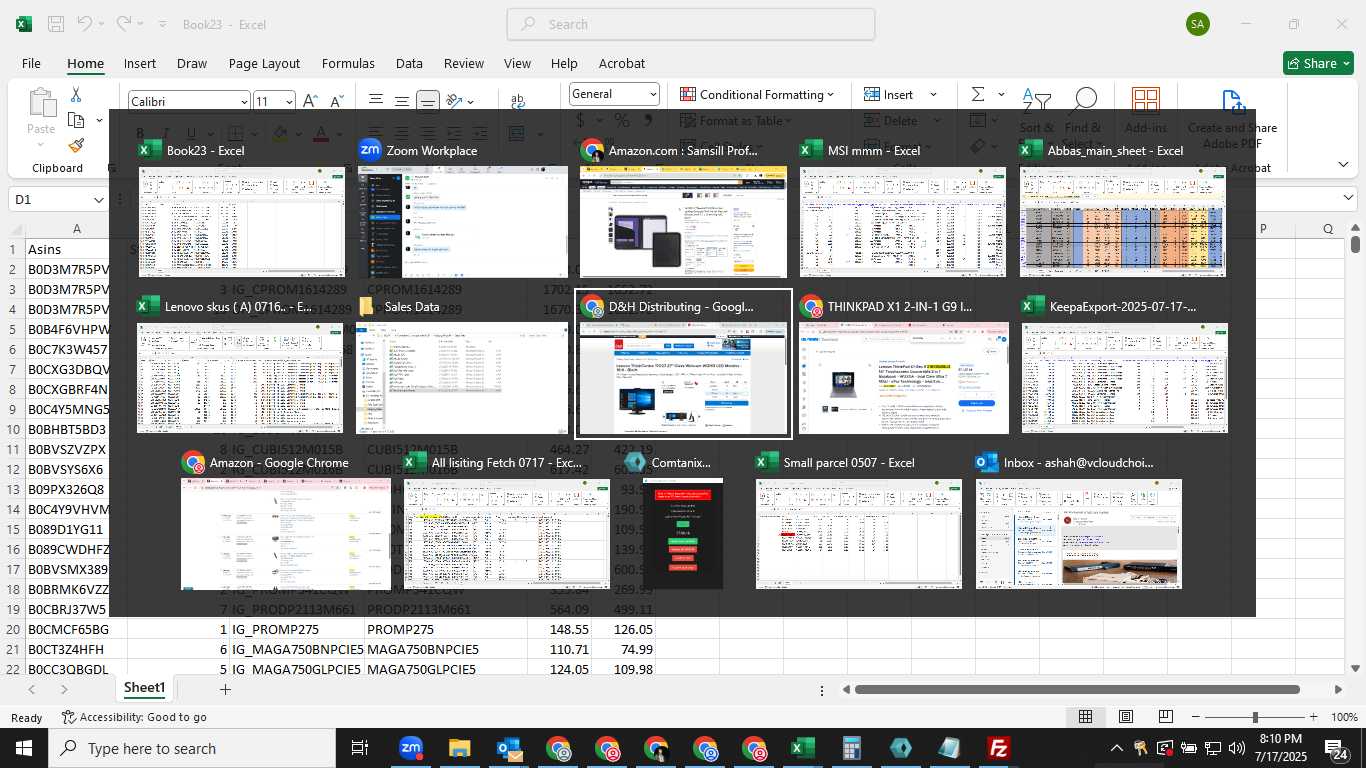The width and height of the screenshot is (1366, 768).
Task: Open Calculator from the taskbar
Action: (x=852, y=748)
